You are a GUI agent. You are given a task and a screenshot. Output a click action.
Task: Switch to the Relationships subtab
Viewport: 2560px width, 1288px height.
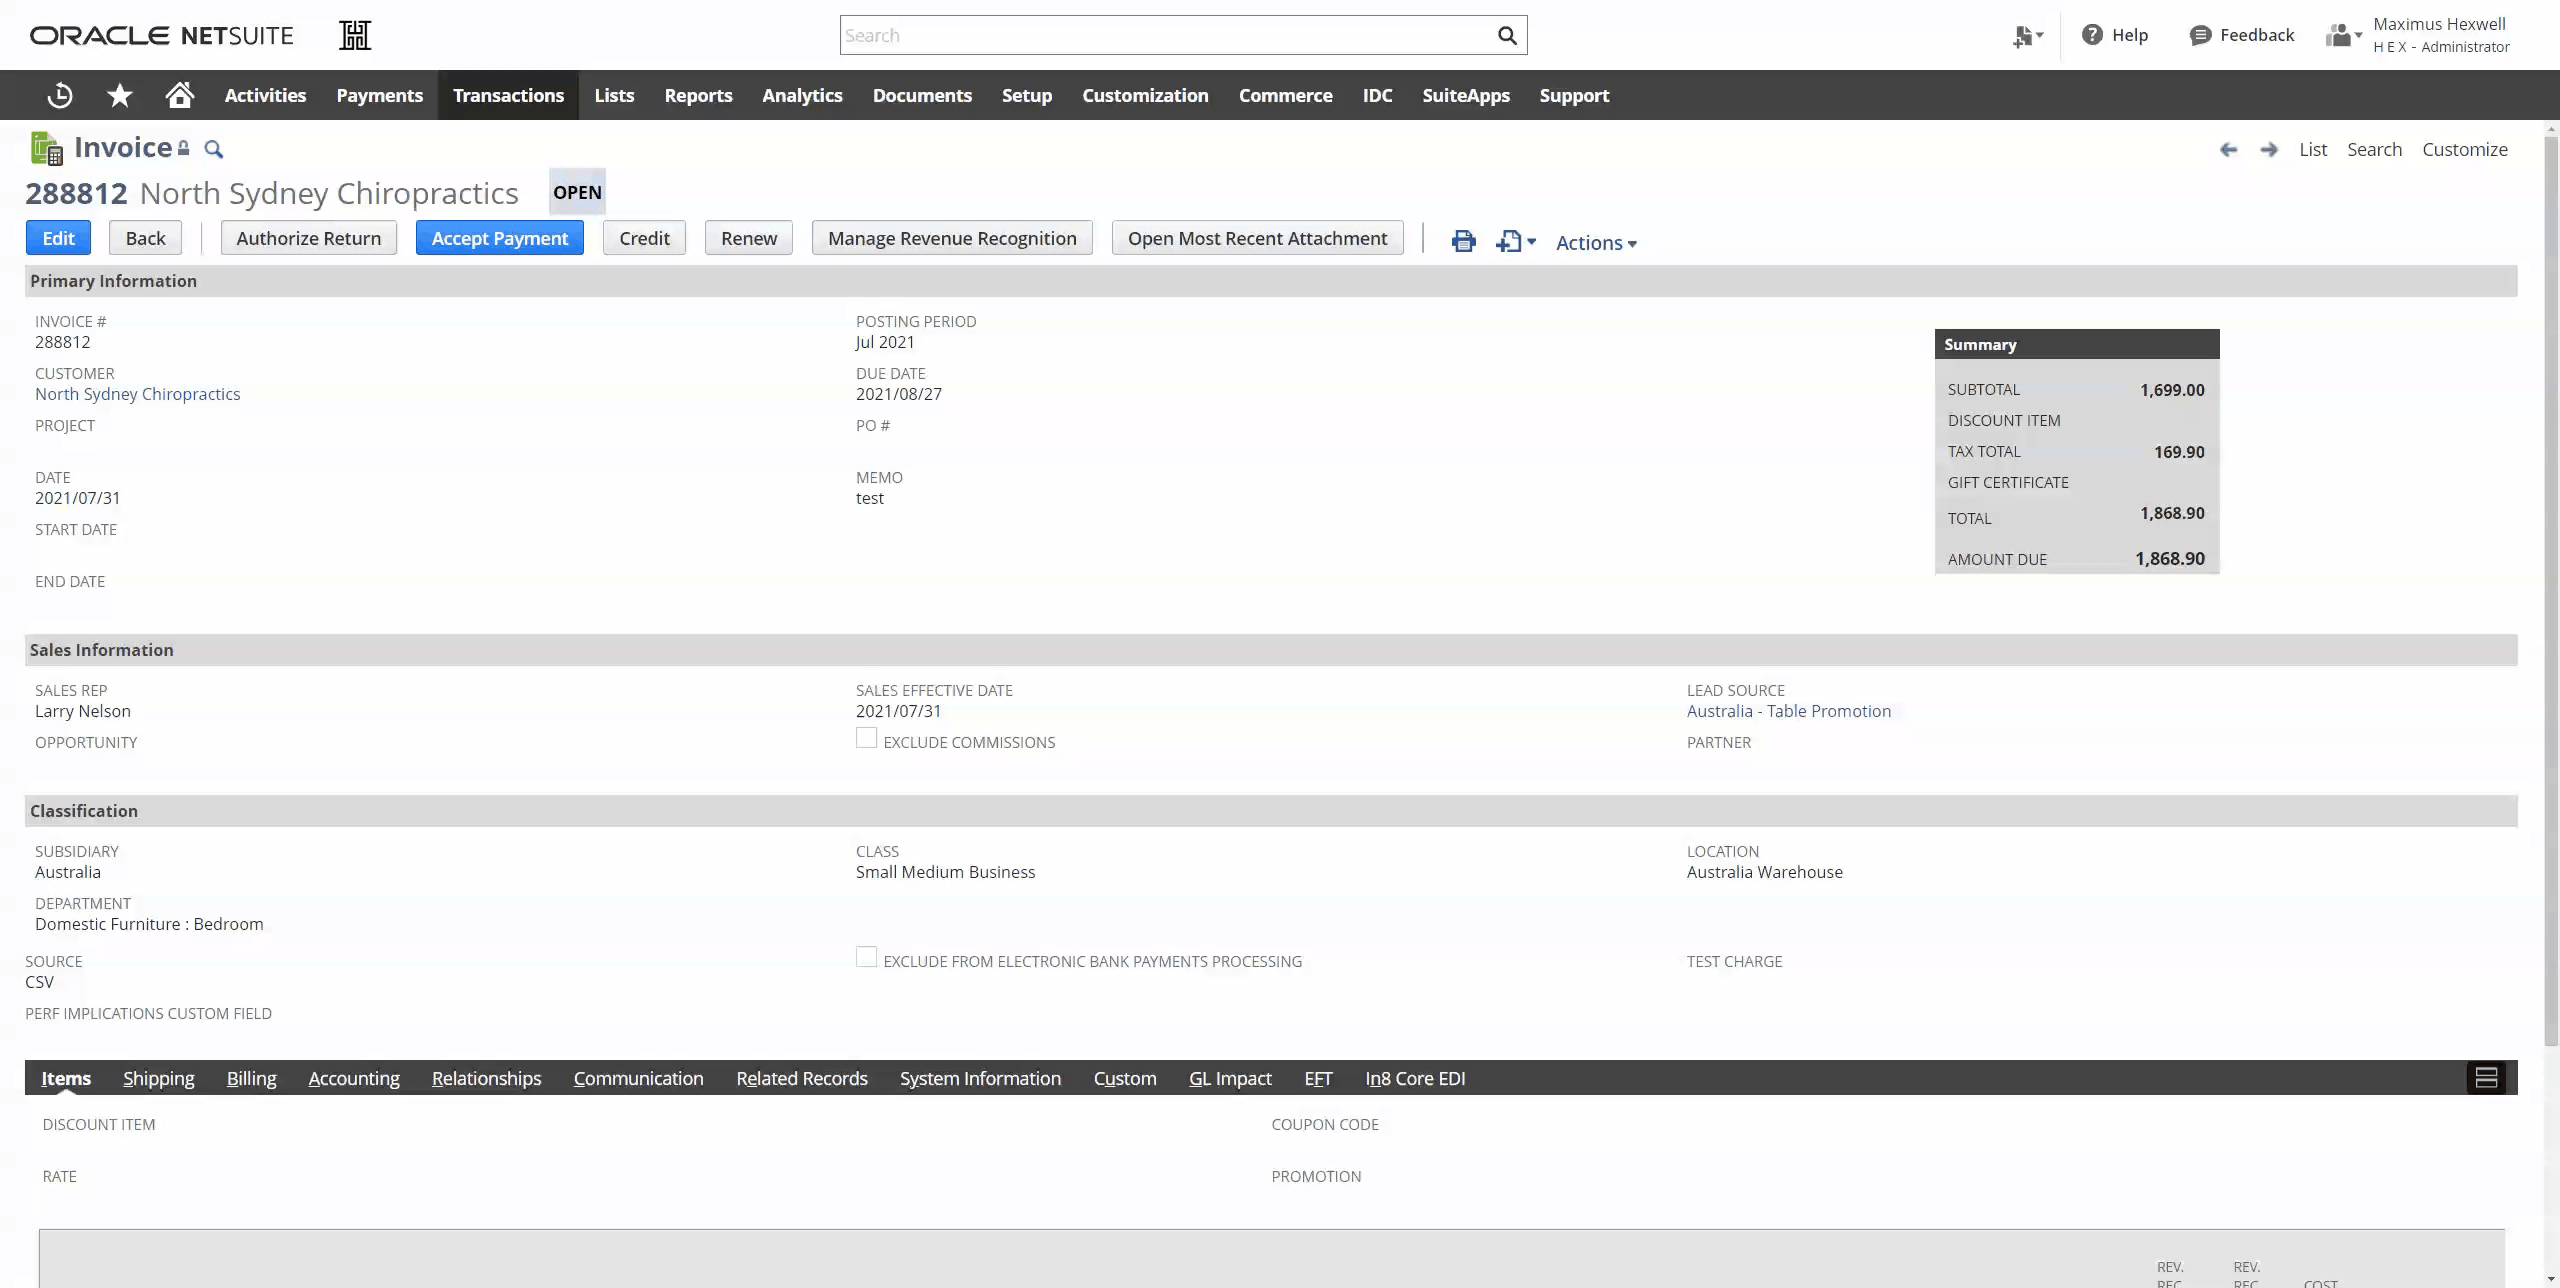coord(486,1078)
